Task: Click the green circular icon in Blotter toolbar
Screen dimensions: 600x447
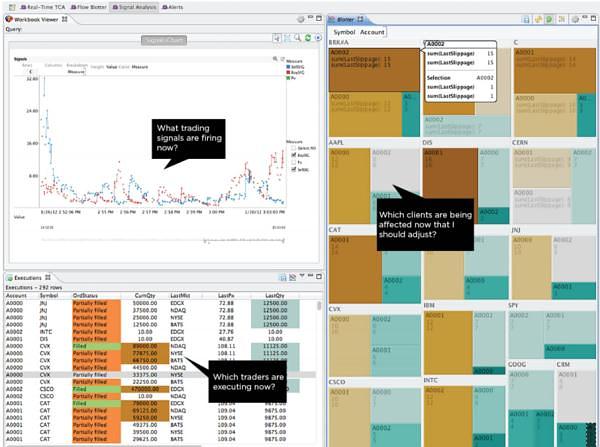Action: point(549,19)
